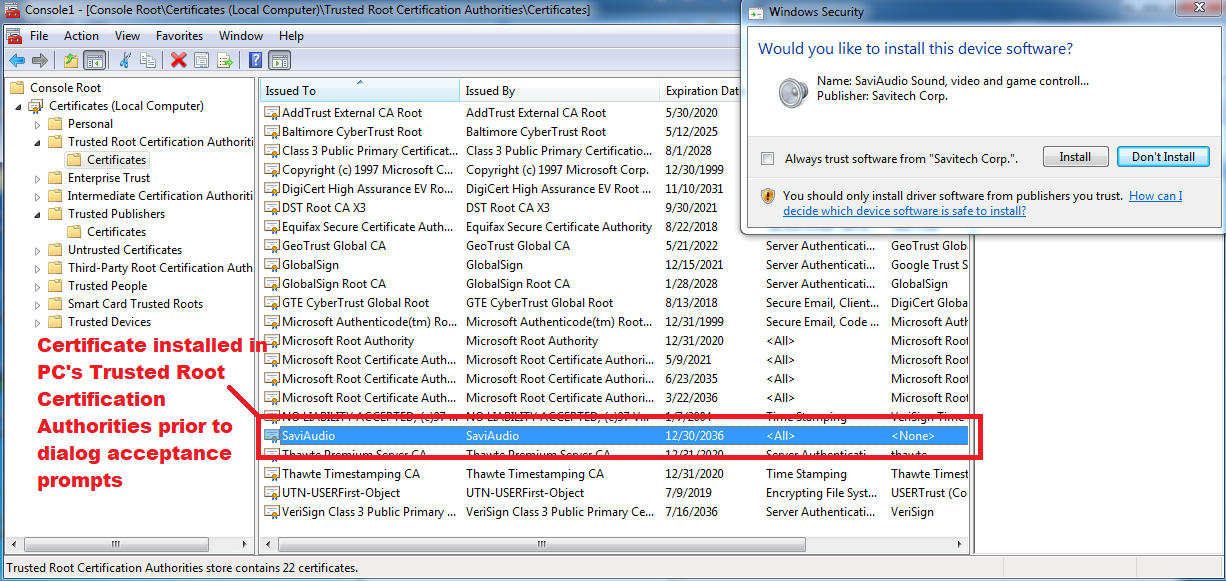Screen dimensions: 1226x581
Task: Expand the Personal store node
Action: click(38, 124)
